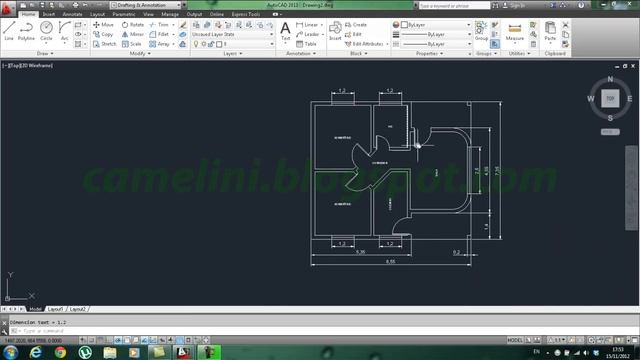Screen dimensions: 640x360
Task: Click the taskbar clock showing 17:53
Action: tap(618, 353)
